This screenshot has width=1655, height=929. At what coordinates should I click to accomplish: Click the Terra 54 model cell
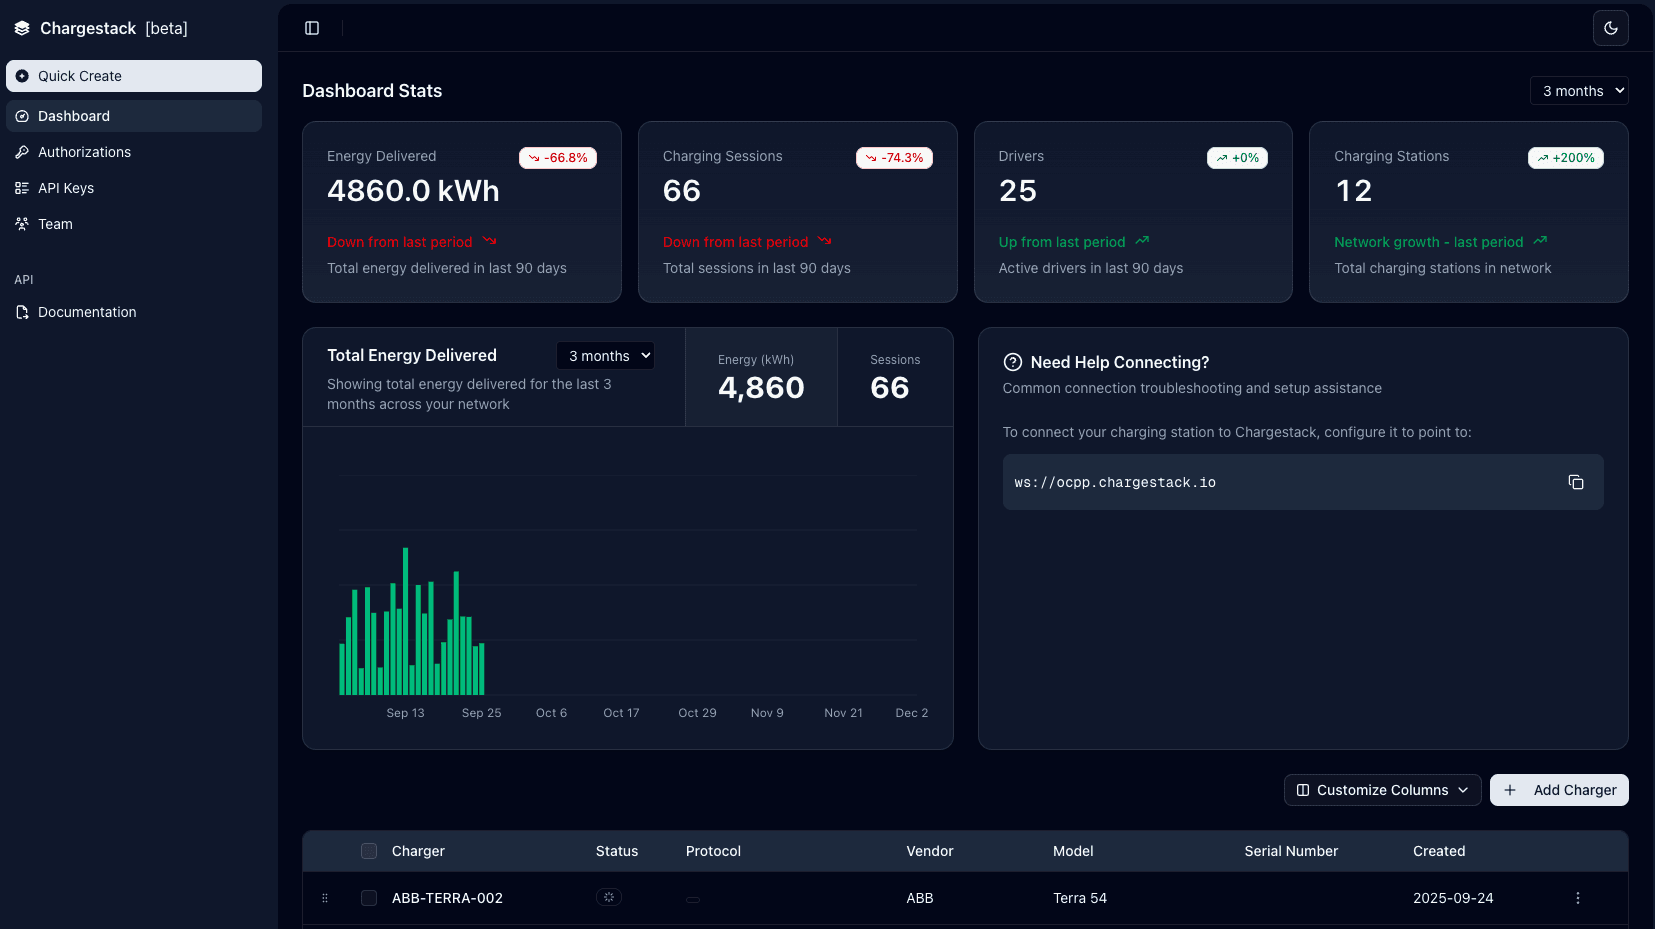1080,898
